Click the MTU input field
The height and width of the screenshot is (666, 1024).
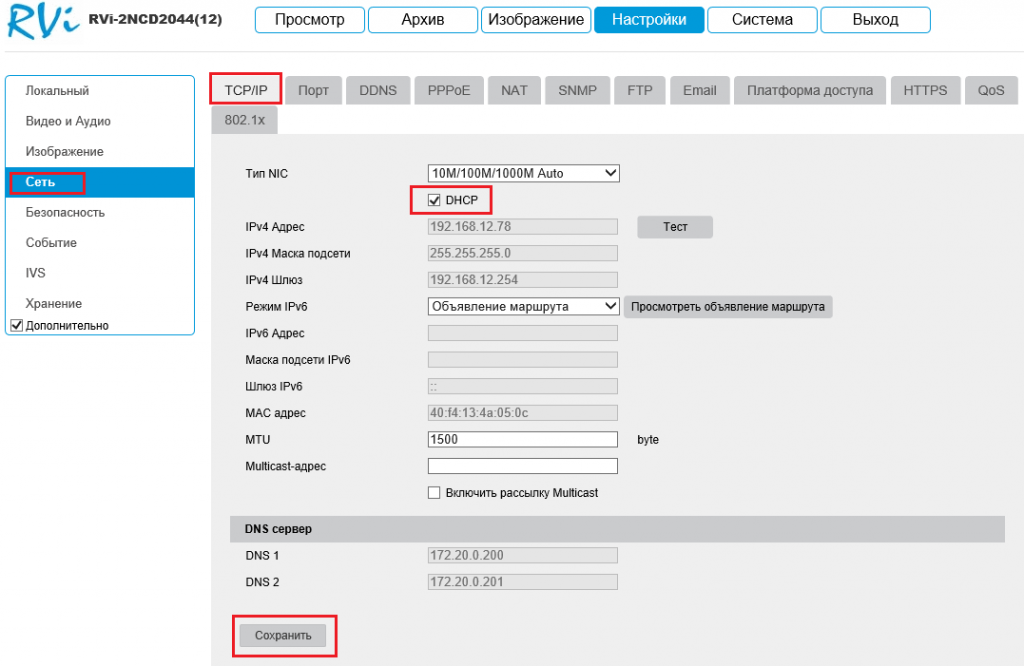522,439
